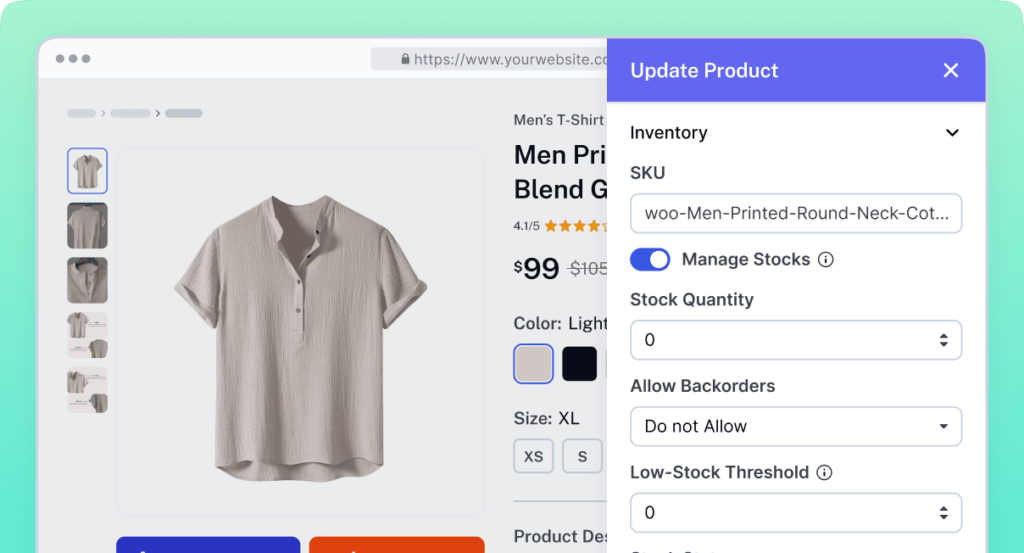Viewport: 1024px width, 553px height.
Task: Choose size S
Action: coord(582,456)
